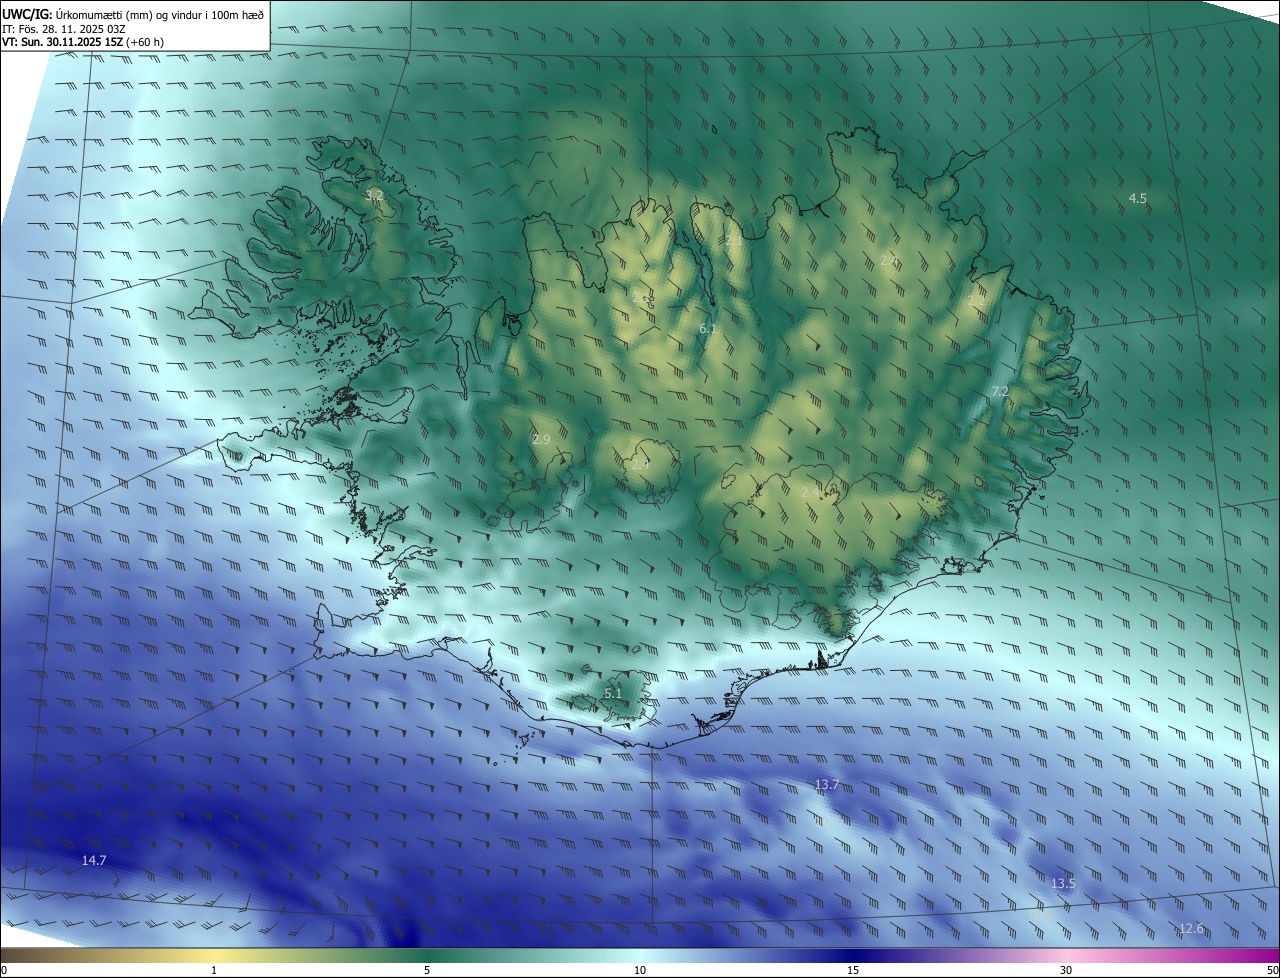Click the 2.2 value label on the map
The height and width of the screenshot is (978, 1280).
coord(976,300)
